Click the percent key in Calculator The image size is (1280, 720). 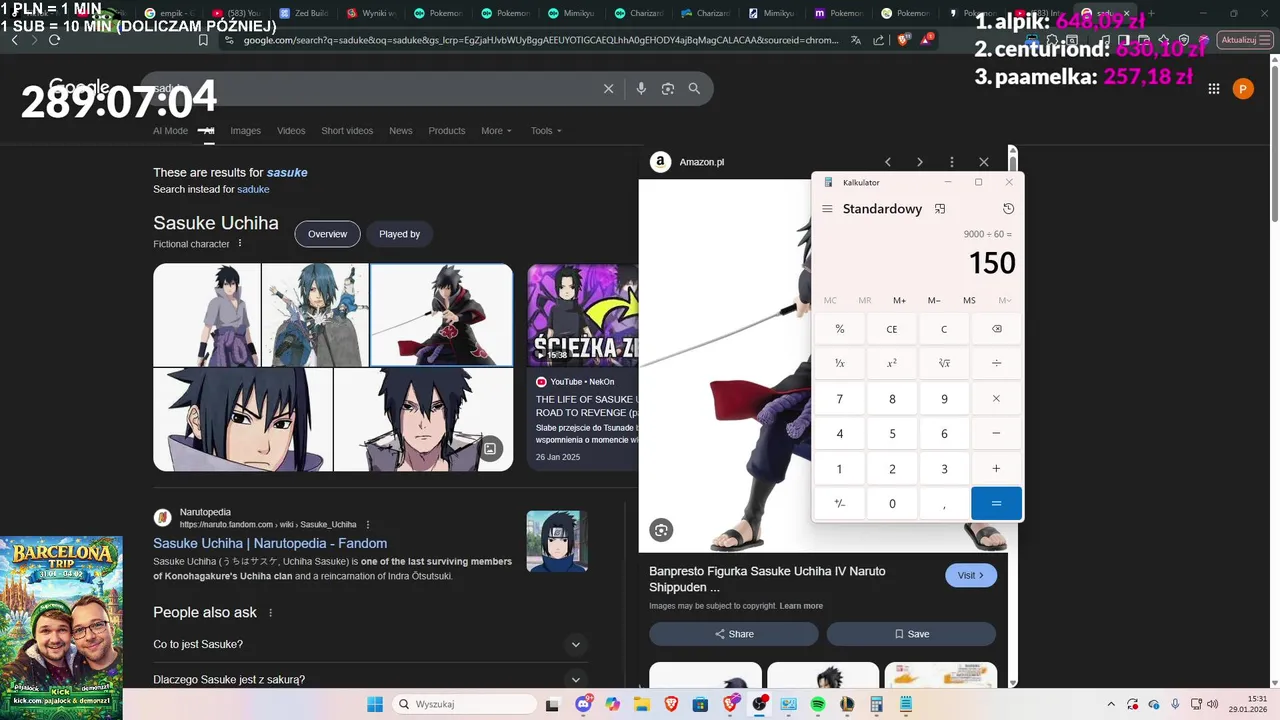(x=840, y=329)
